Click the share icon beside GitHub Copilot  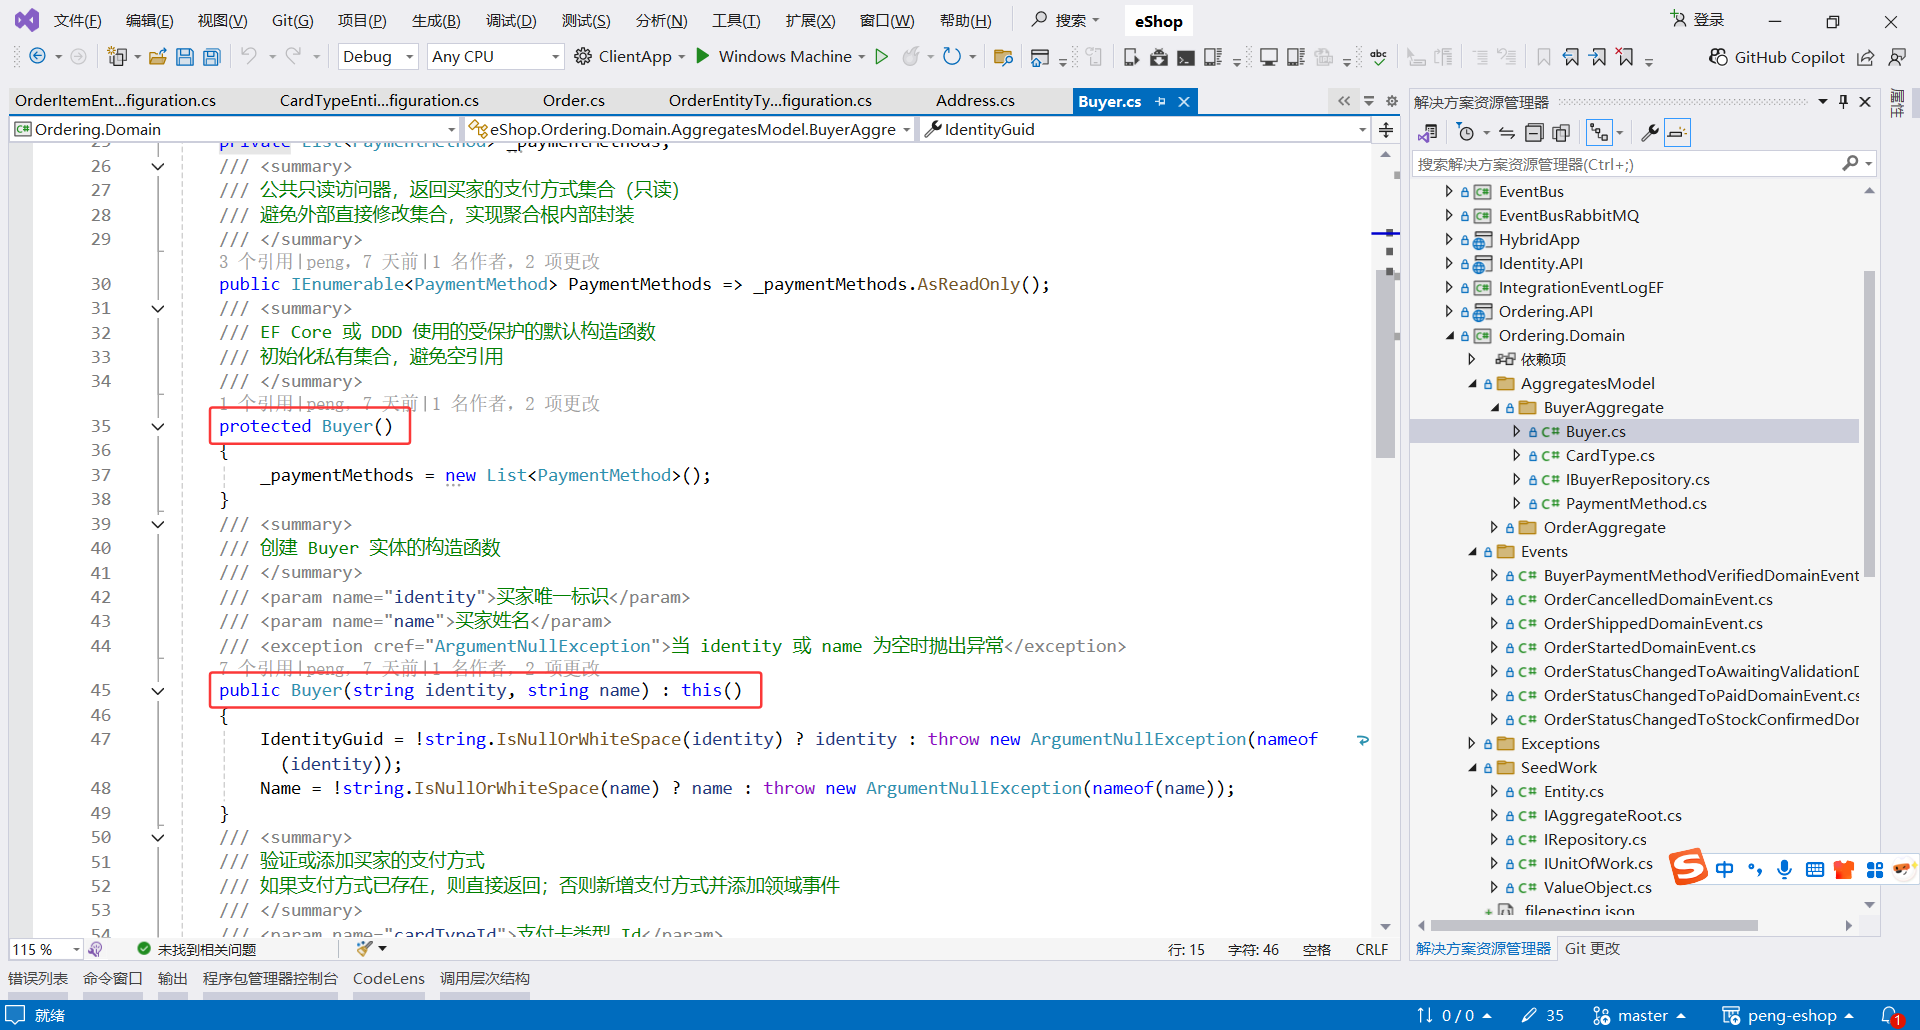1866,57
